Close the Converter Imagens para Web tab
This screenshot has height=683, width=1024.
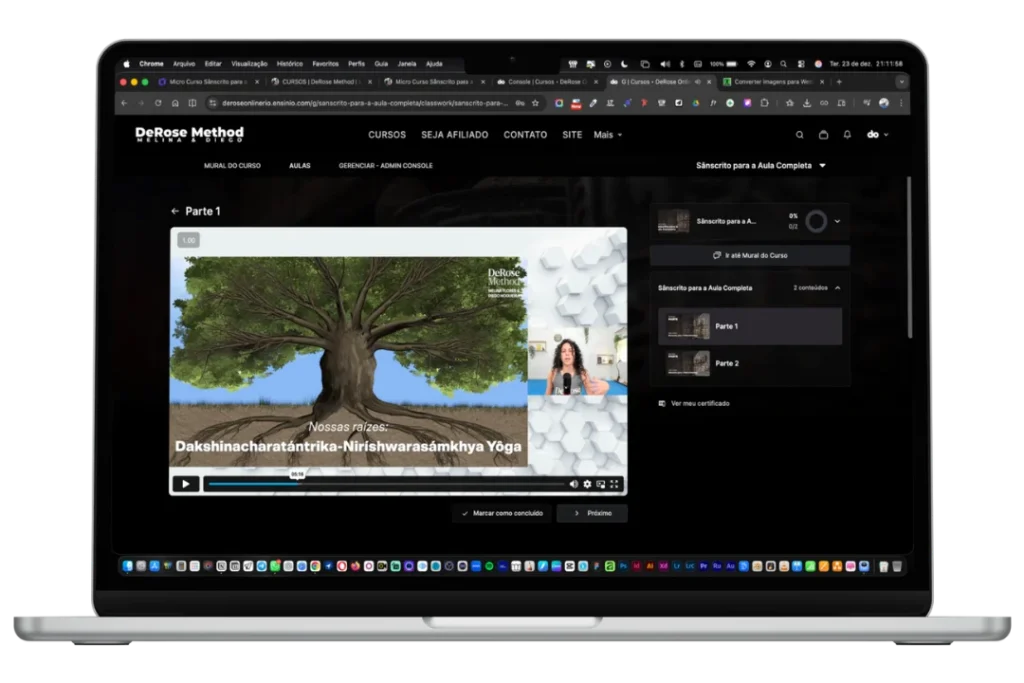(x=822, y=82)
